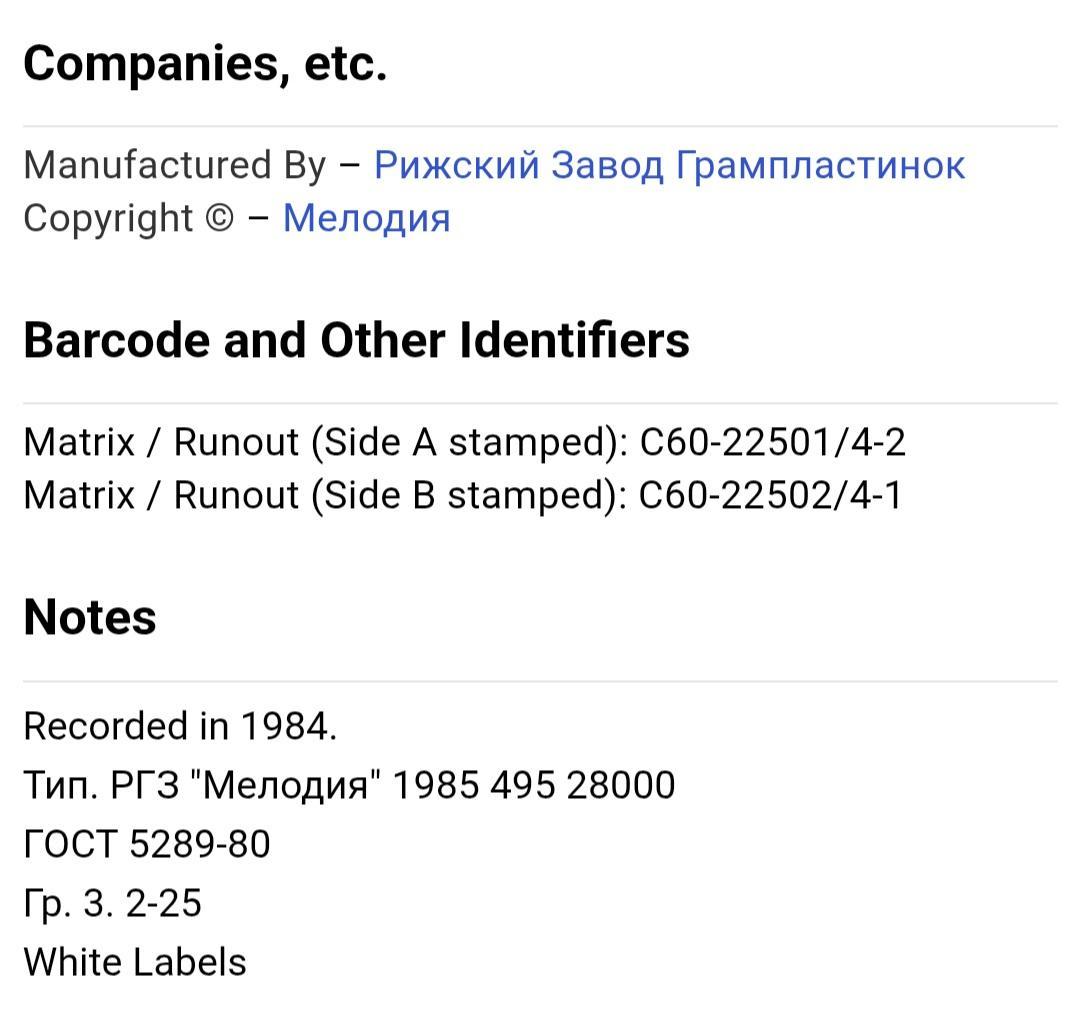Open the Рижский Завод Грампластинок manufacturer link
Image resolution: width=1080 pixels, height=1023 pixels.
pos(669,165)
